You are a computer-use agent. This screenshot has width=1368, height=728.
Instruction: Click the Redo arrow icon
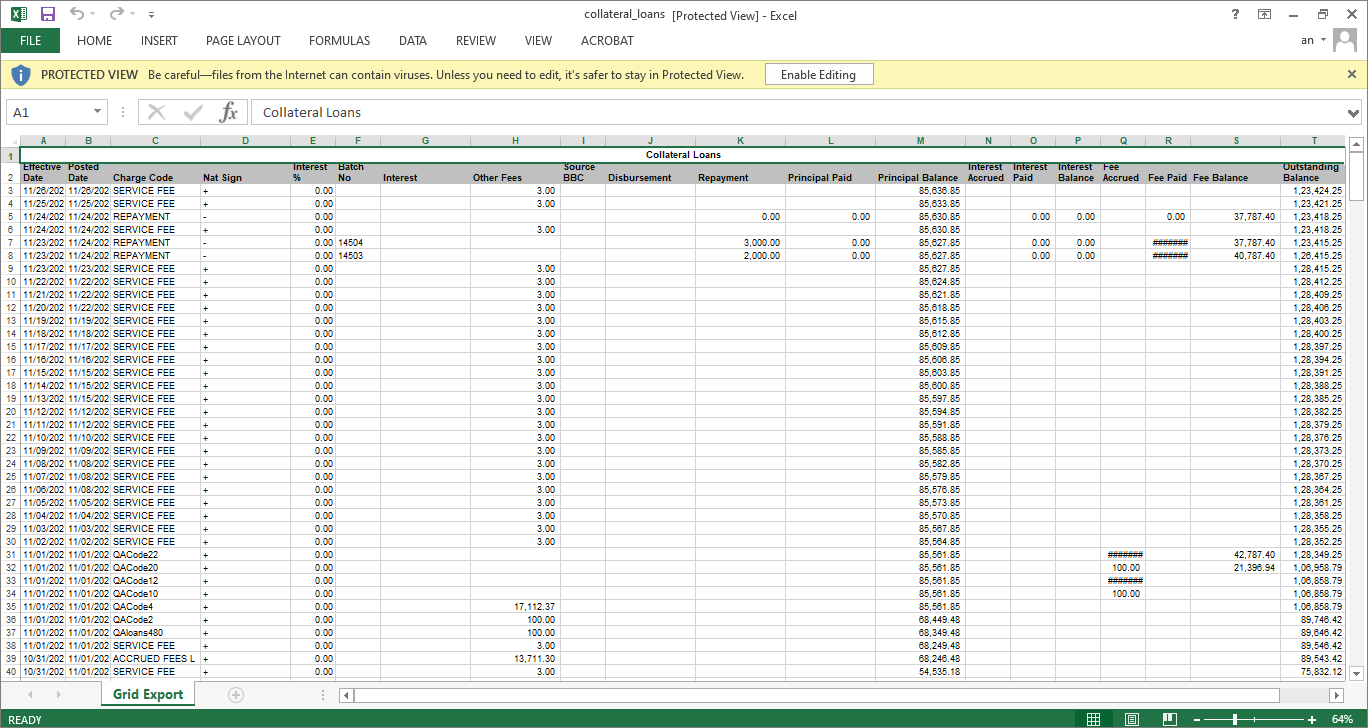click(116, 14)
